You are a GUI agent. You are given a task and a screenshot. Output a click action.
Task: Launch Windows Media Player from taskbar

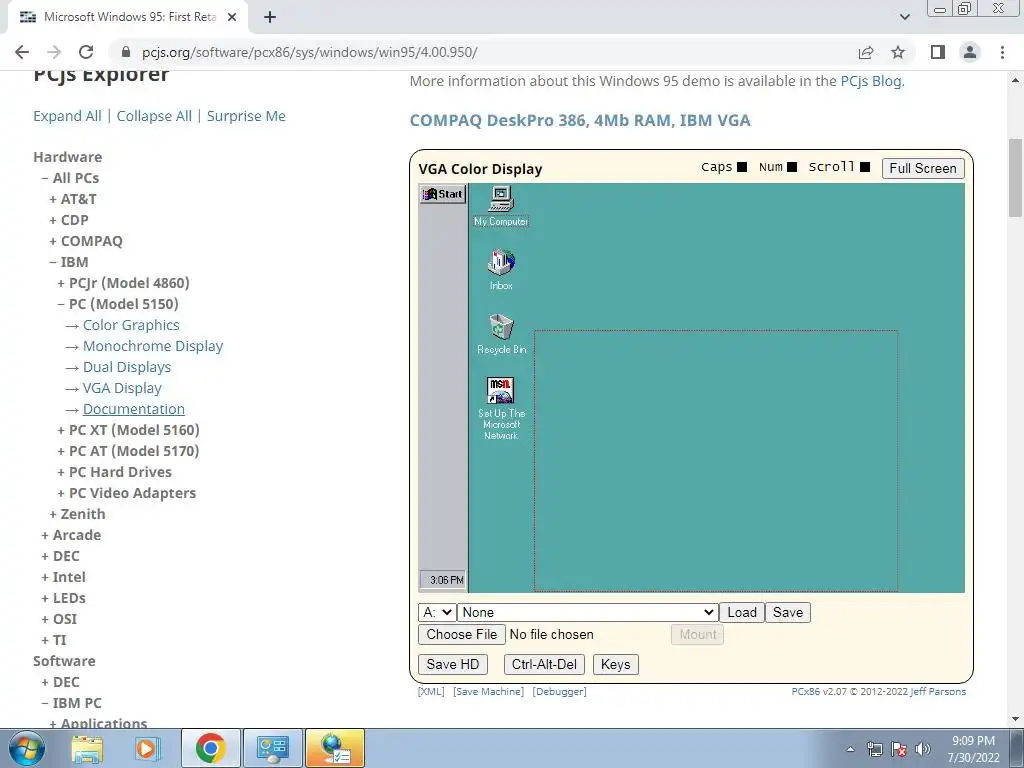click(147, 748)
